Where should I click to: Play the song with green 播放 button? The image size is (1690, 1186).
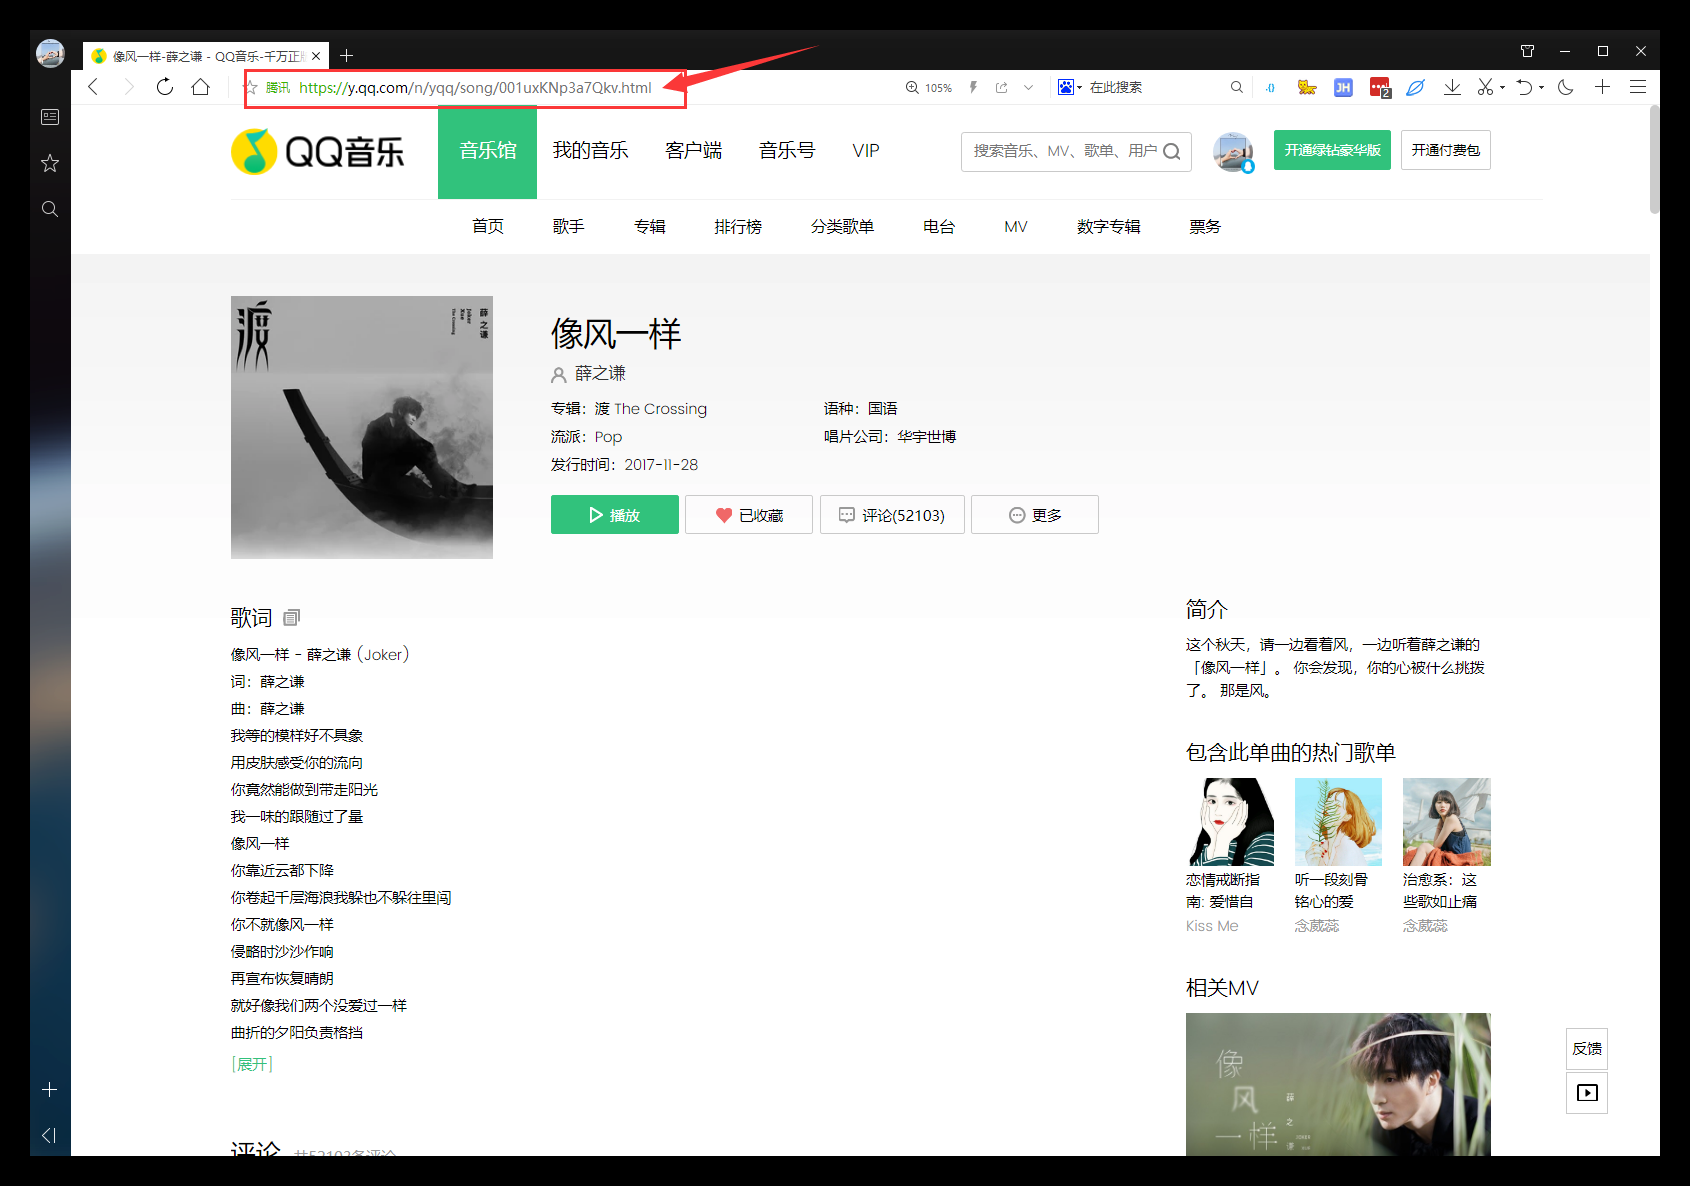click(x=615, y=515)
